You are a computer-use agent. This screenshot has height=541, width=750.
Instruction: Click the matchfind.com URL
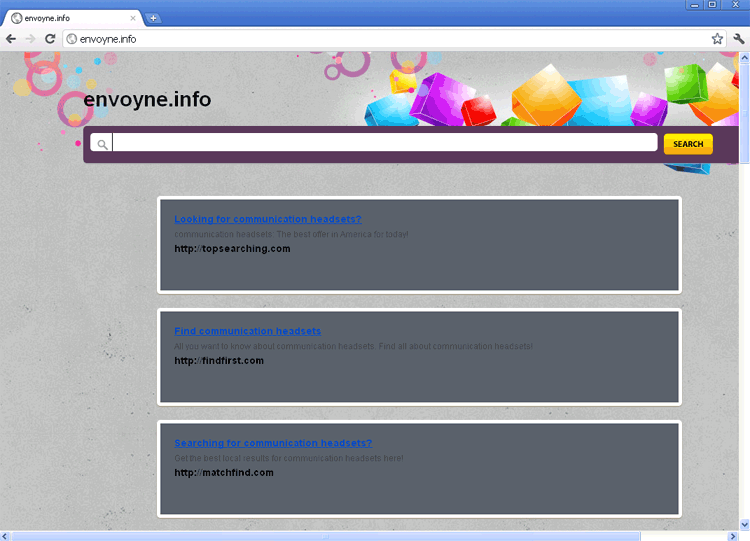pyautogui.click(x=223, y=473)
